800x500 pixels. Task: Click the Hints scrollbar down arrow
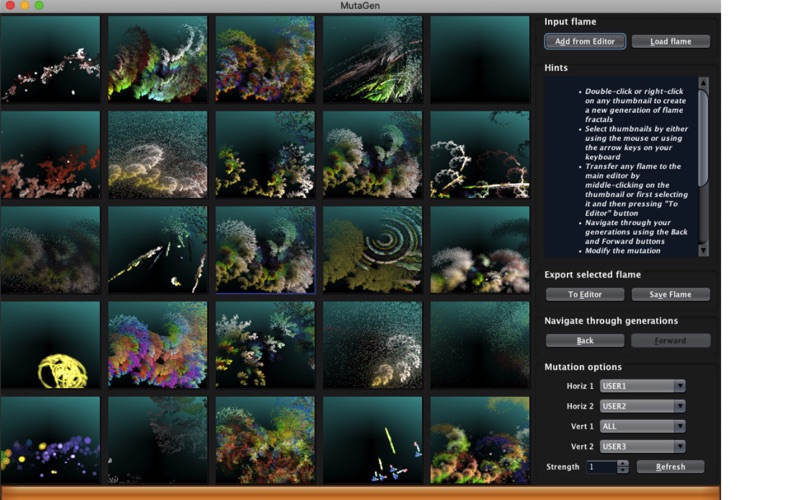[703, 250]
